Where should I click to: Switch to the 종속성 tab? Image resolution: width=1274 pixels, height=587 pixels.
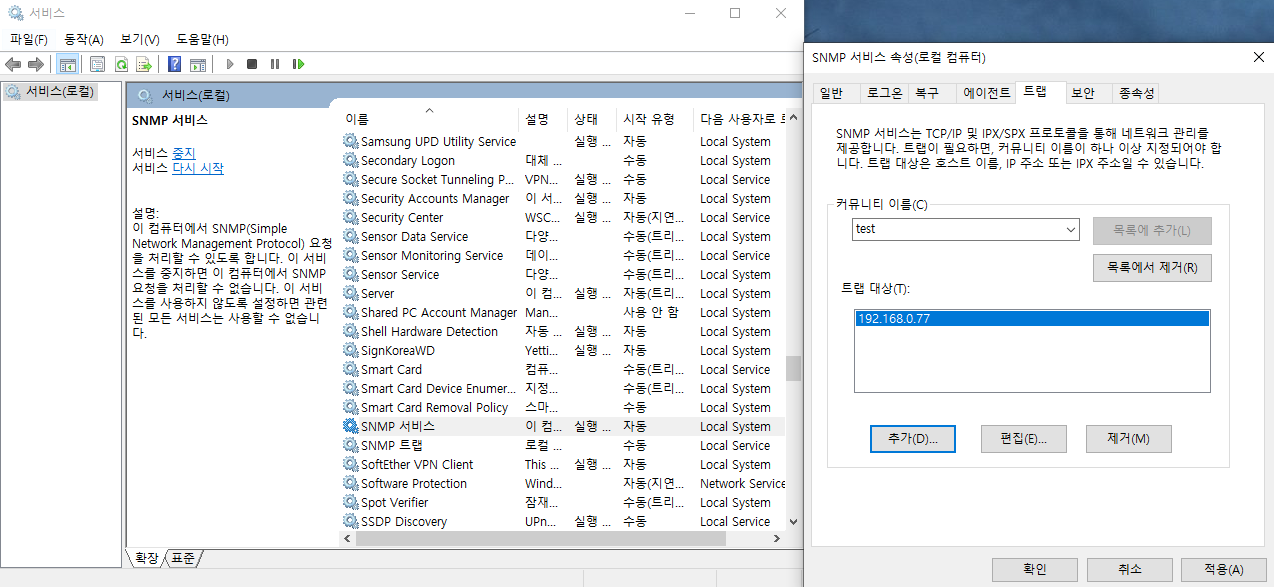(1136, 93)
